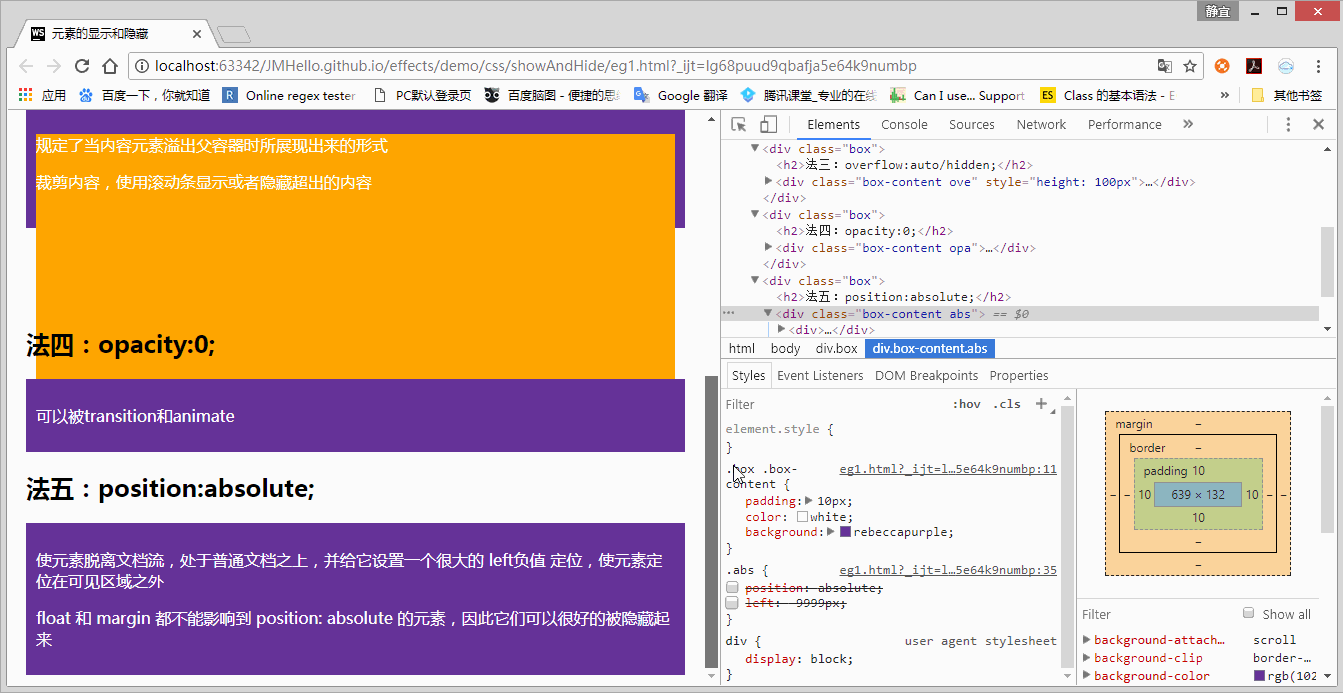Go to the home page icon
Viewport: 1343px width, 693px height.
tap(110, 66)
